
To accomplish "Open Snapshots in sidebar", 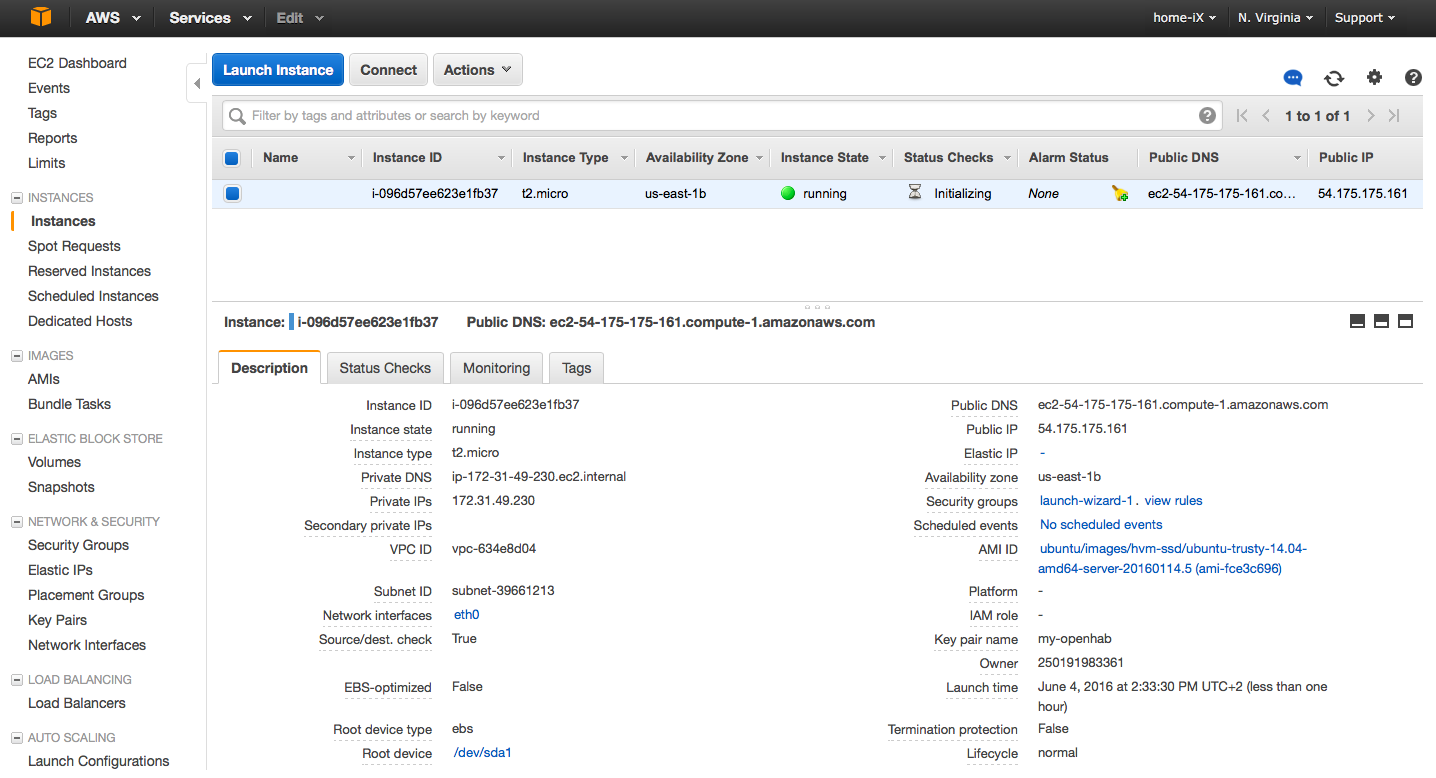I will [61, 487].
